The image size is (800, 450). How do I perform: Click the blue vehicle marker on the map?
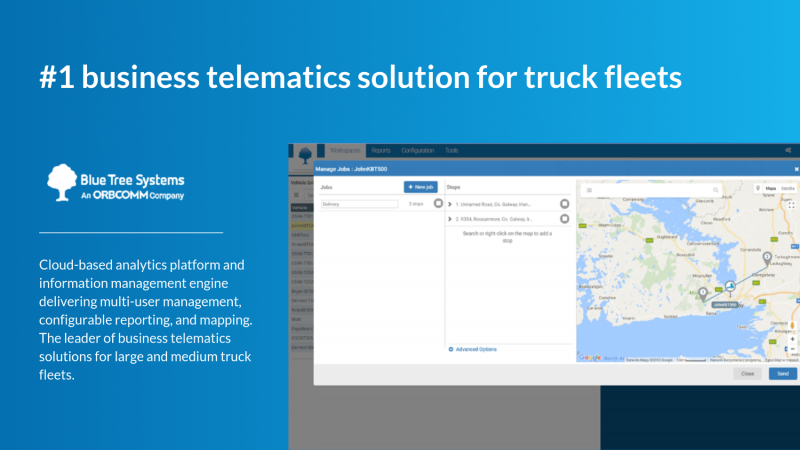[731, 286]
